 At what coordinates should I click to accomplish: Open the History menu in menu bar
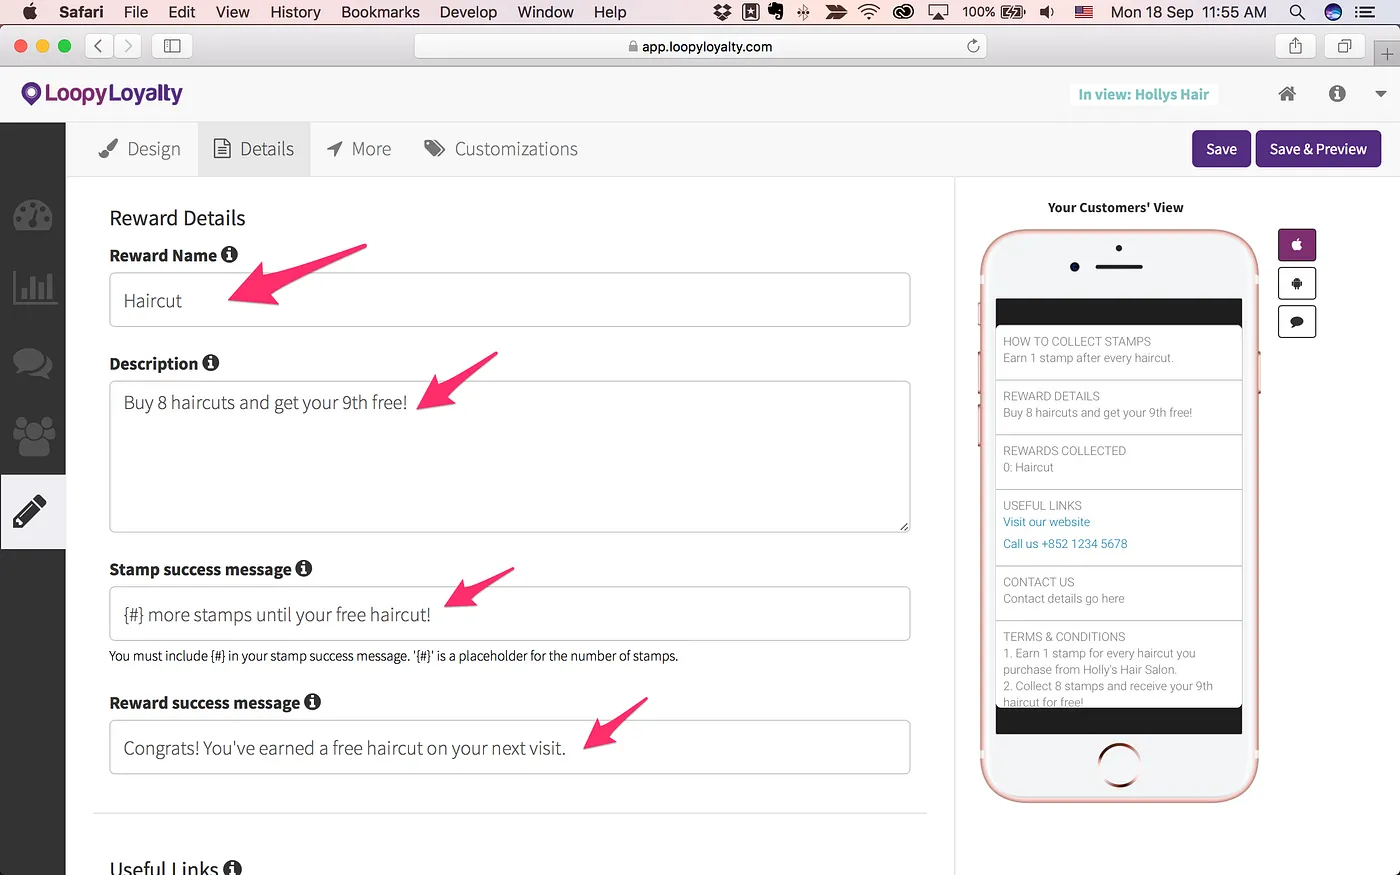coord(295,12)
